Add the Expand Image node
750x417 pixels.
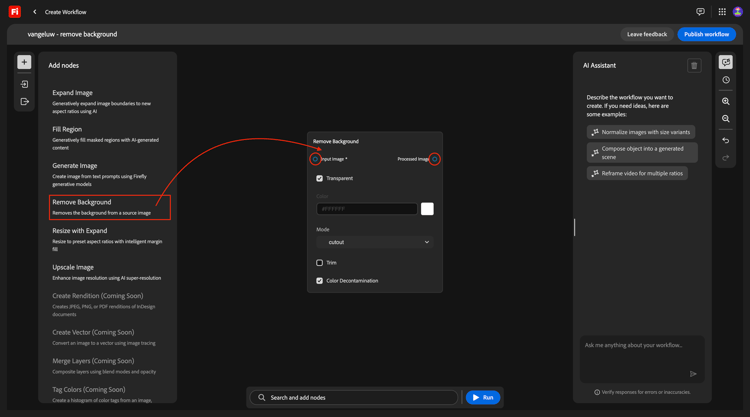click(109, 101)
